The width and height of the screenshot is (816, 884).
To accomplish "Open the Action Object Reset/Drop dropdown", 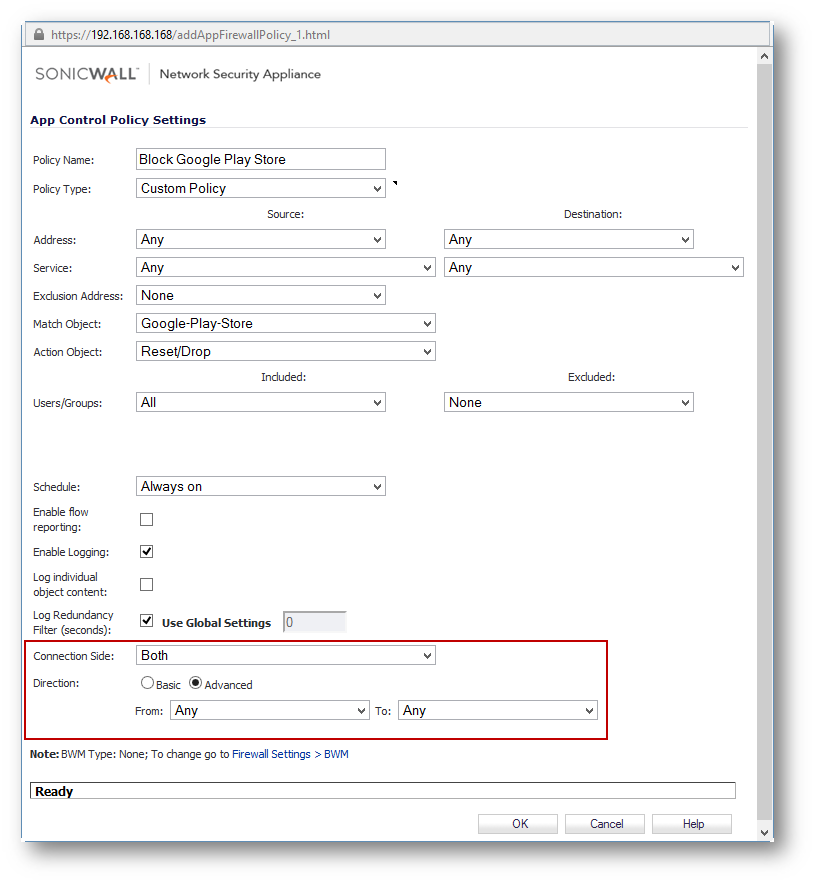I will tap(286, 351).
